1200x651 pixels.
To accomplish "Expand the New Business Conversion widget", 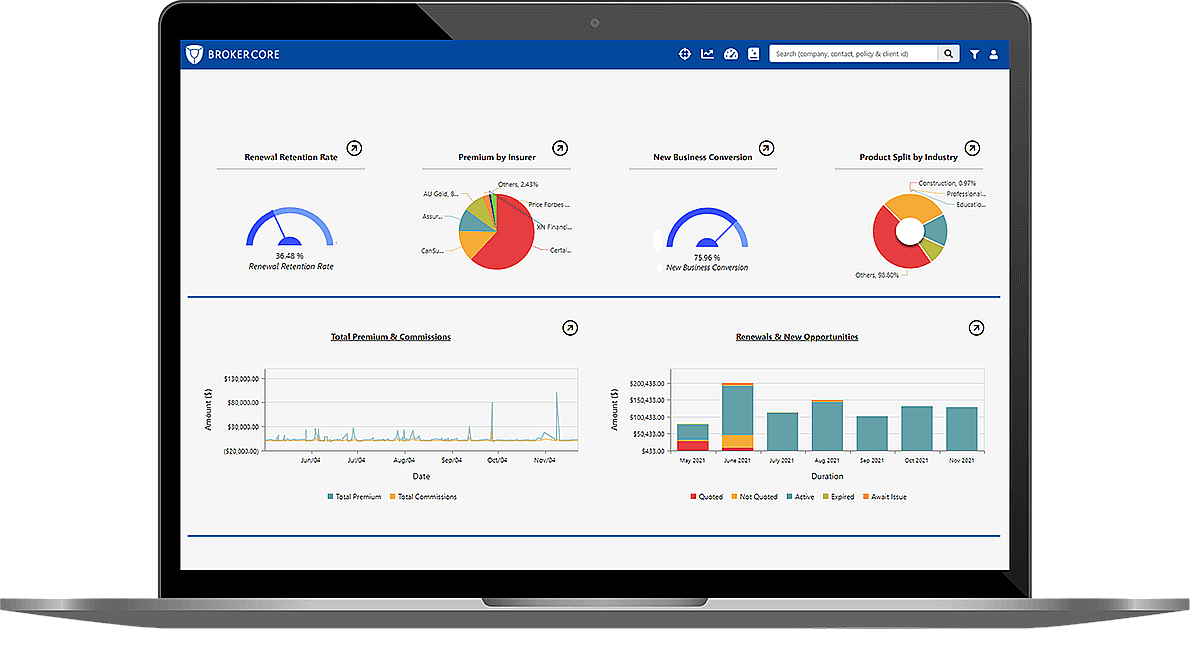I will tap(766, 148).
